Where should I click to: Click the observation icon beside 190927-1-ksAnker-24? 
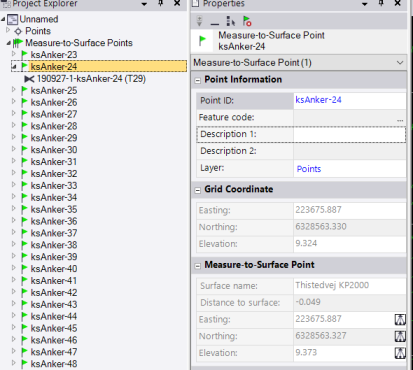(29, 79)
